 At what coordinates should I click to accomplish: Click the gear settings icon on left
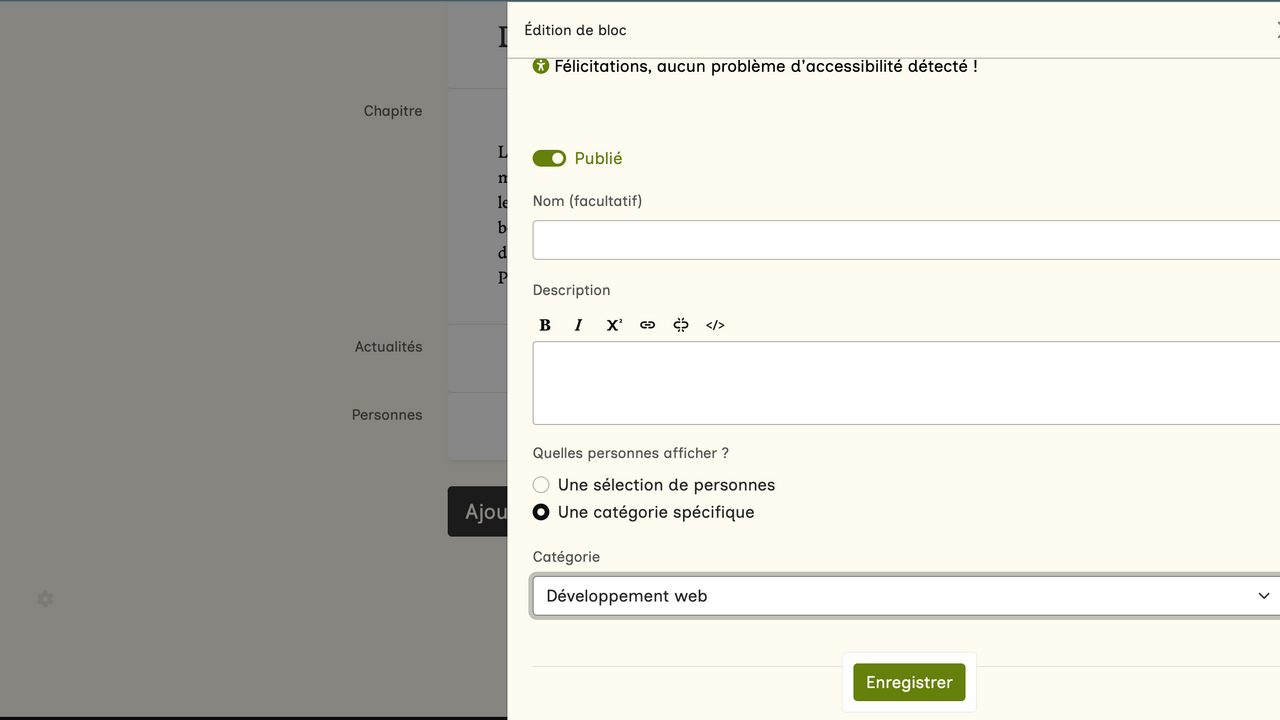[x=45, y=599]
